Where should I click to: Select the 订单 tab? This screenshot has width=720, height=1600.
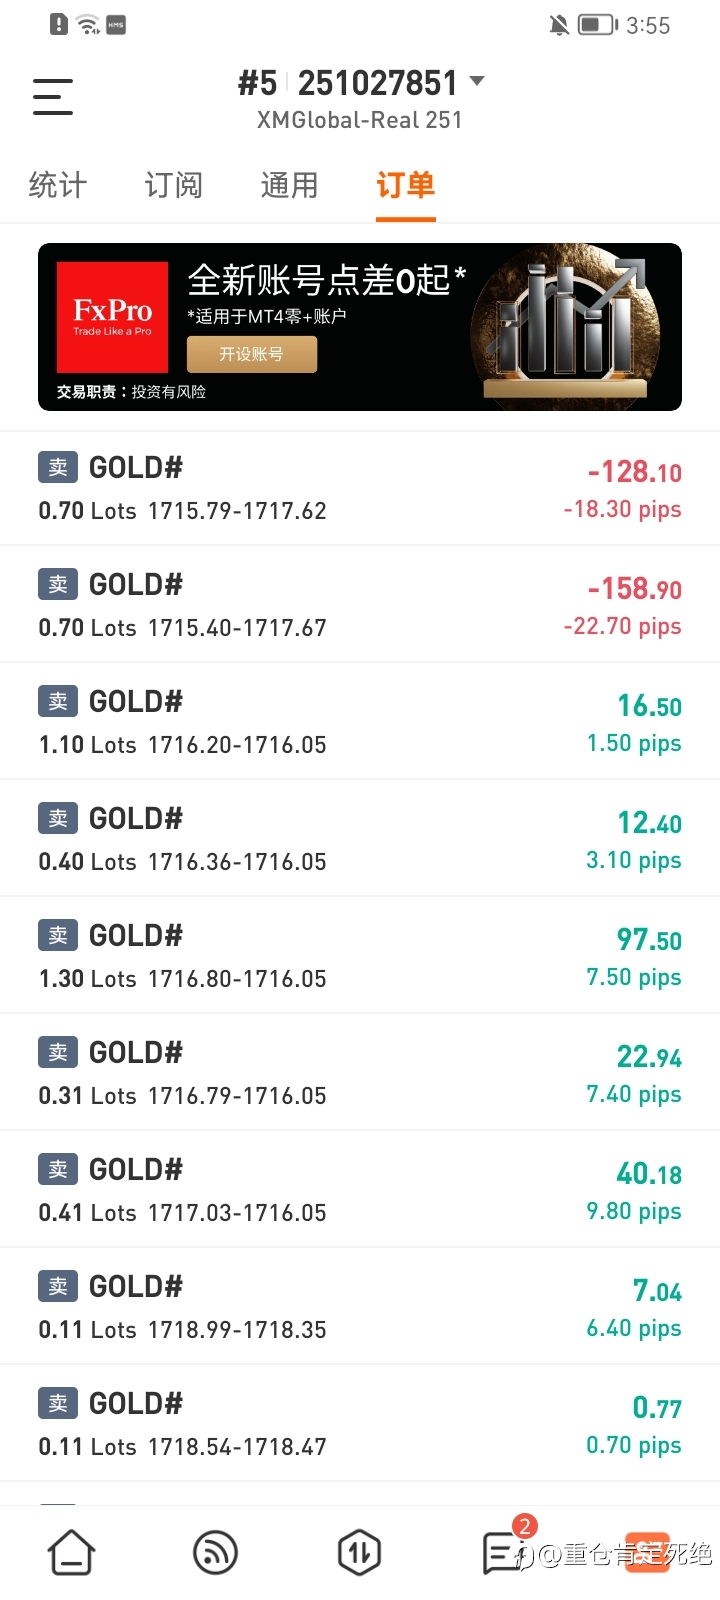click(406, 185)
